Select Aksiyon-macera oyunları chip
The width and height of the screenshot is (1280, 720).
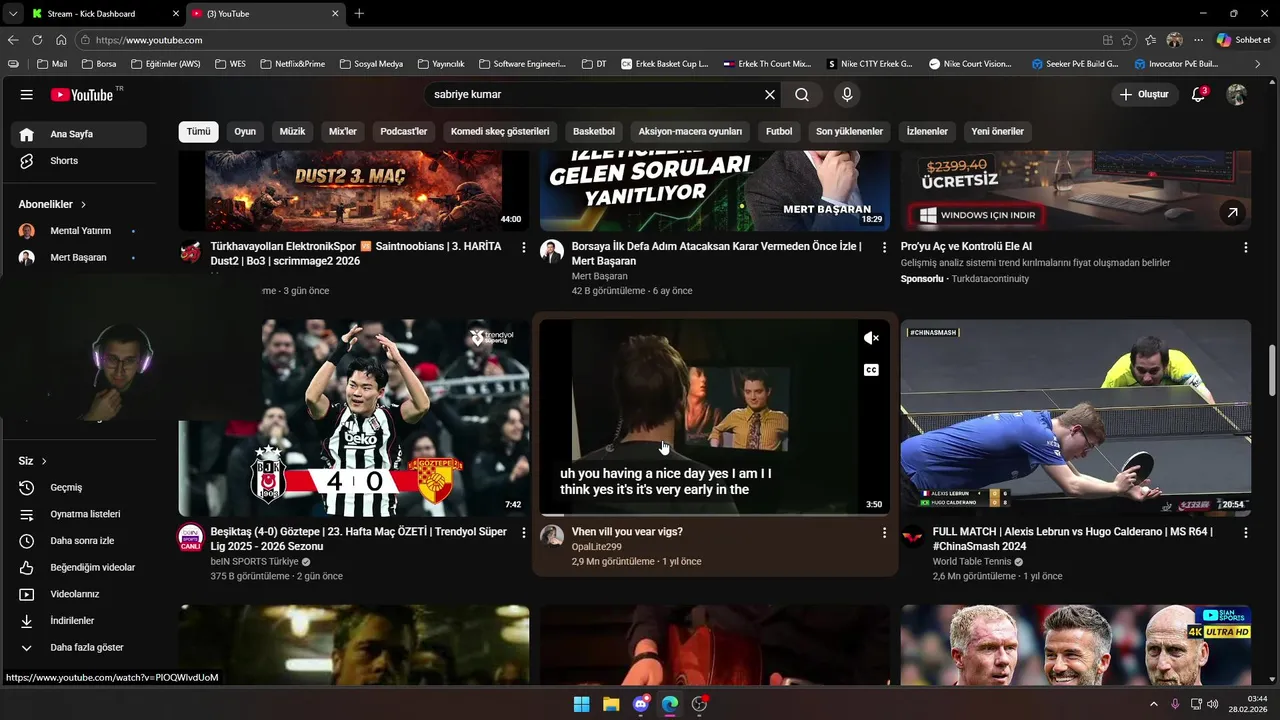[x=690, y=131]
